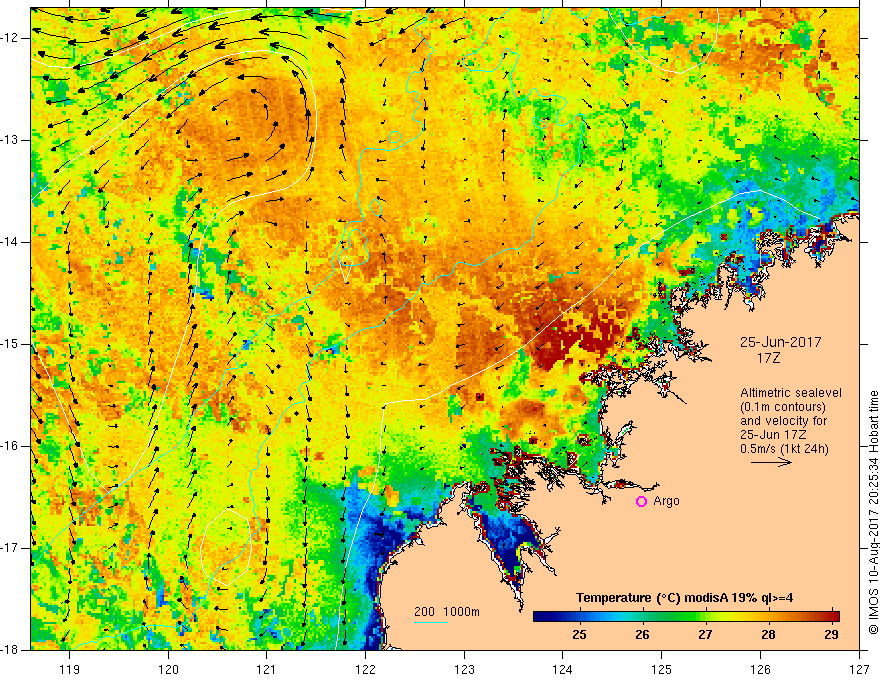Click latitude axis label '-14'
This screenshot has width=880, height=680.
[10, 242]
